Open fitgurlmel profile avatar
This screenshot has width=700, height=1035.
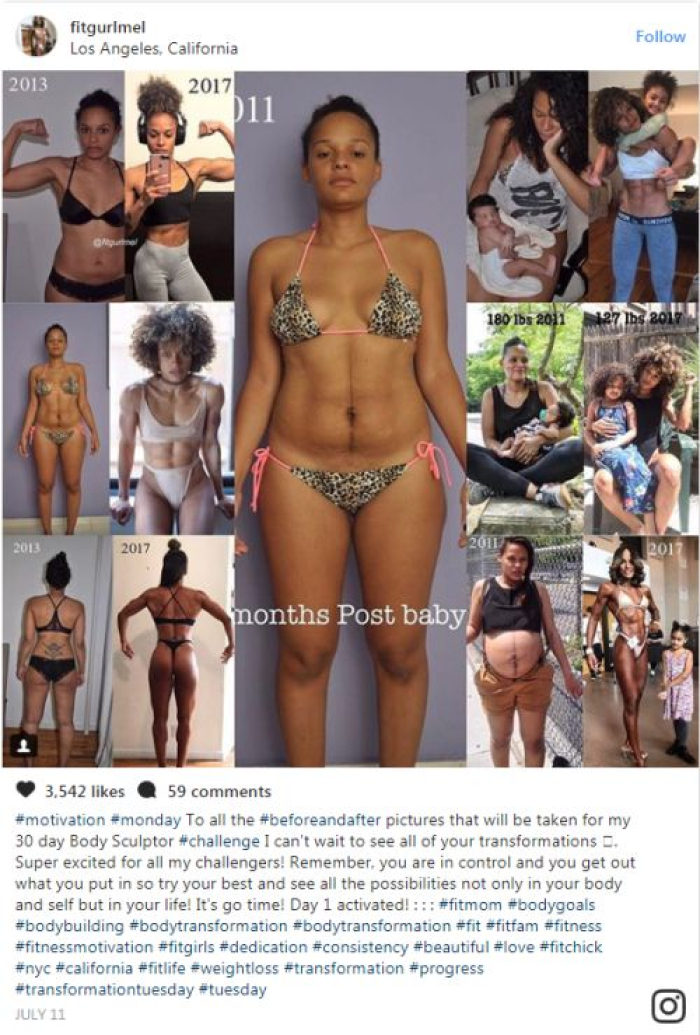click(36, 36)
